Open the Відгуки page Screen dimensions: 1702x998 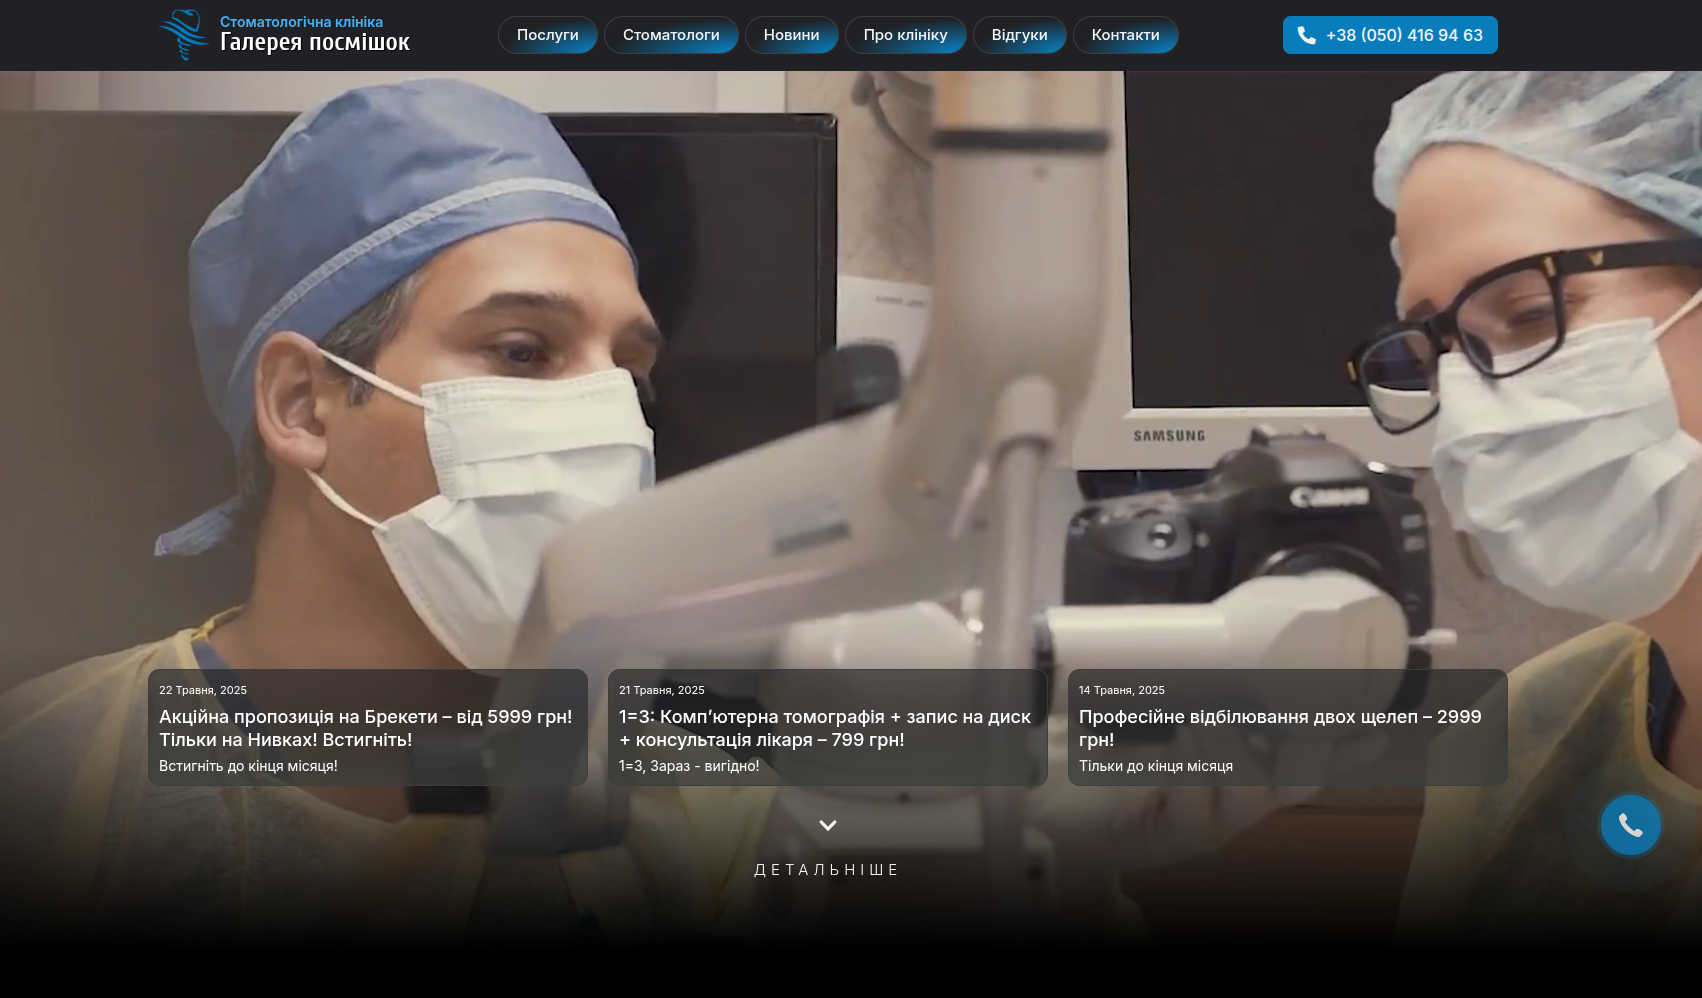pyautogui.click(x=1019, y=35)
